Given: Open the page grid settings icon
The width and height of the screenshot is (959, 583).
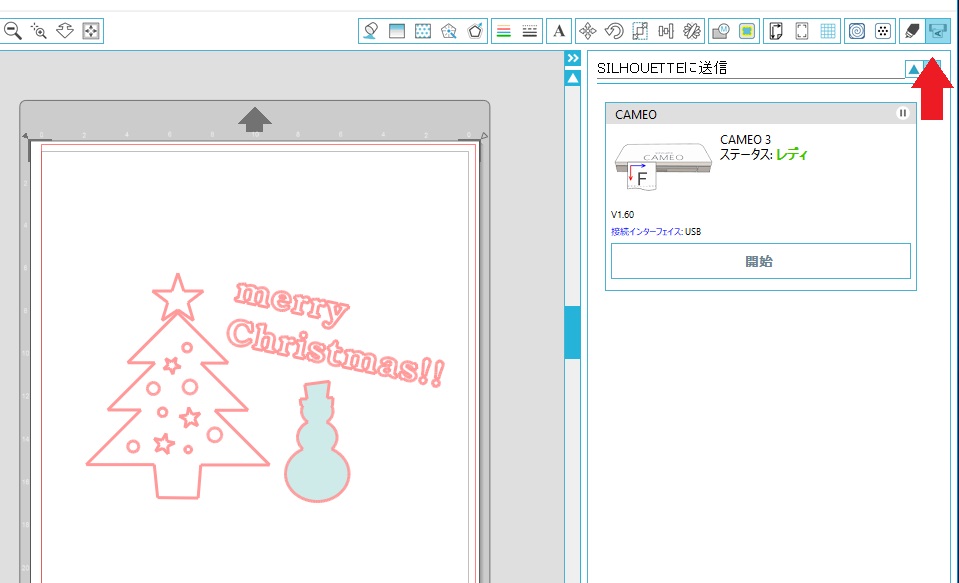Looking at the screenshot, I should click(x=828, y=31).
